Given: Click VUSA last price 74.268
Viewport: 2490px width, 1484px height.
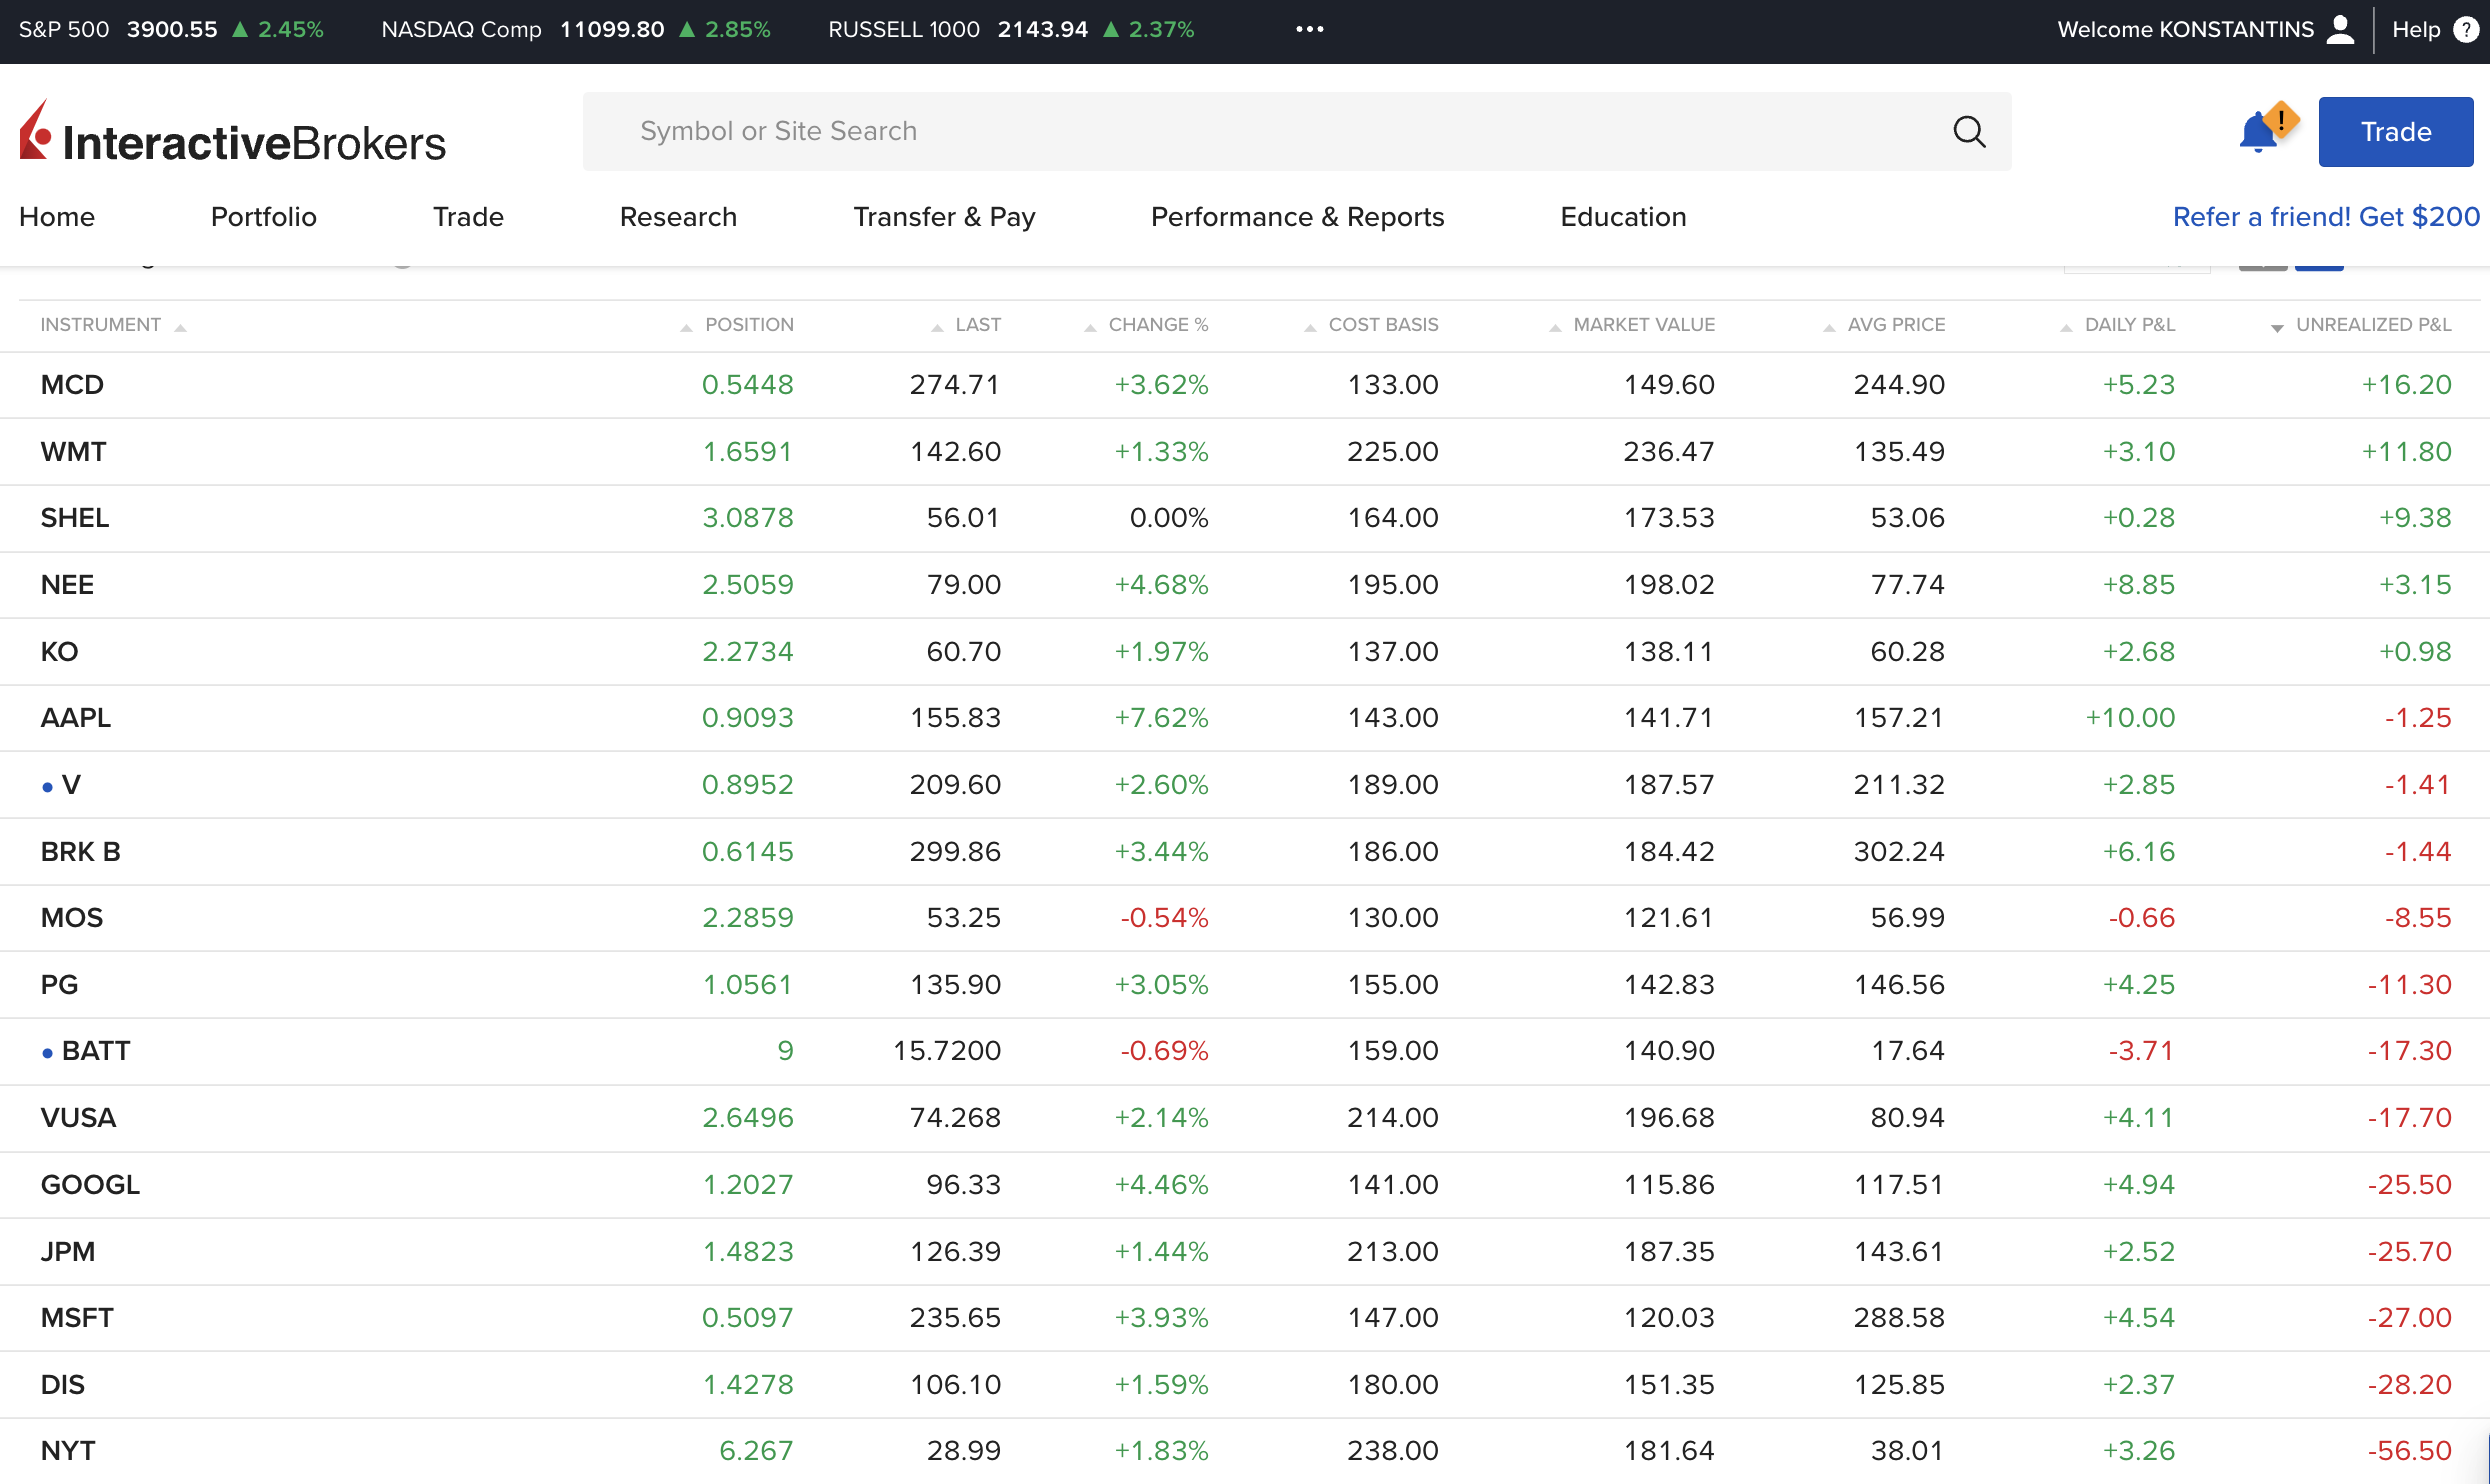Looking at the screenshot, I should (955, 1118).
